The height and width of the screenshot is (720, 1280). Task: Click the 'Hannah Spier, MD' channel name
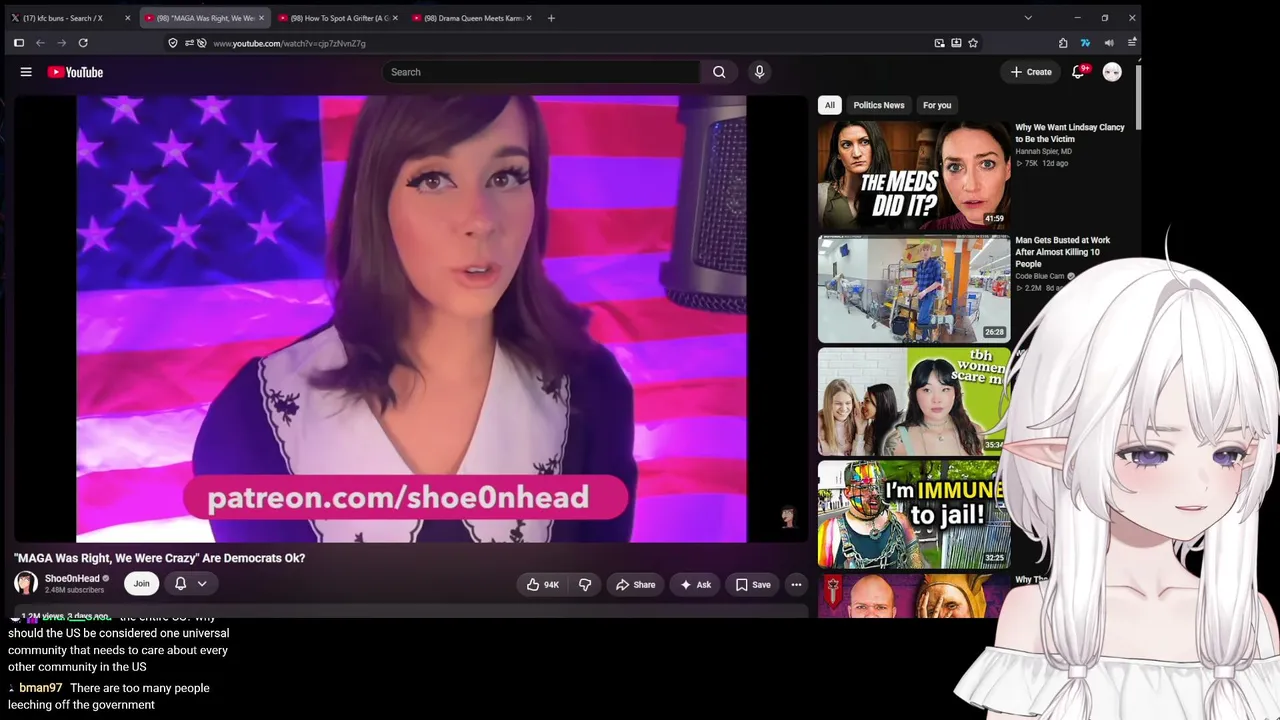click(x=1044, y=151)
